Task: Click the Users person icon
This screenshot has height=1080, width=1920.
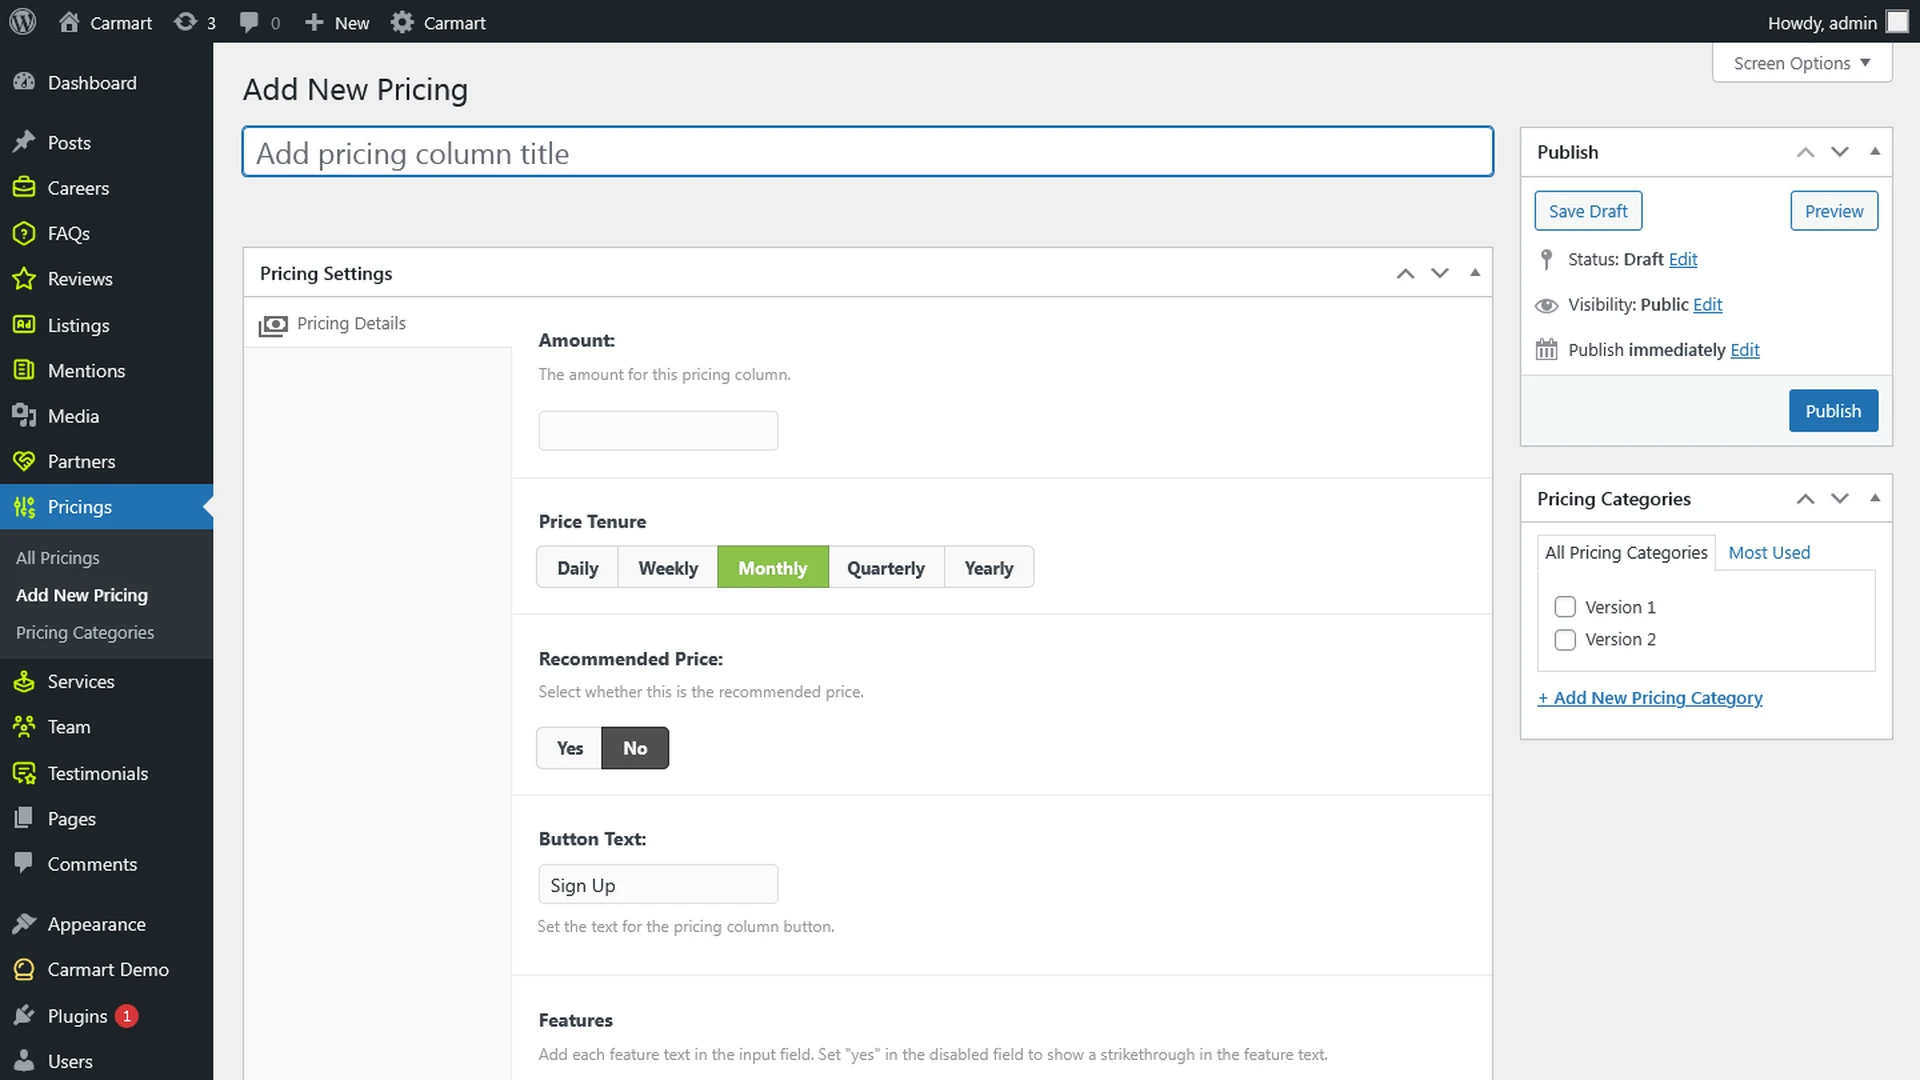Action: 24,1061
